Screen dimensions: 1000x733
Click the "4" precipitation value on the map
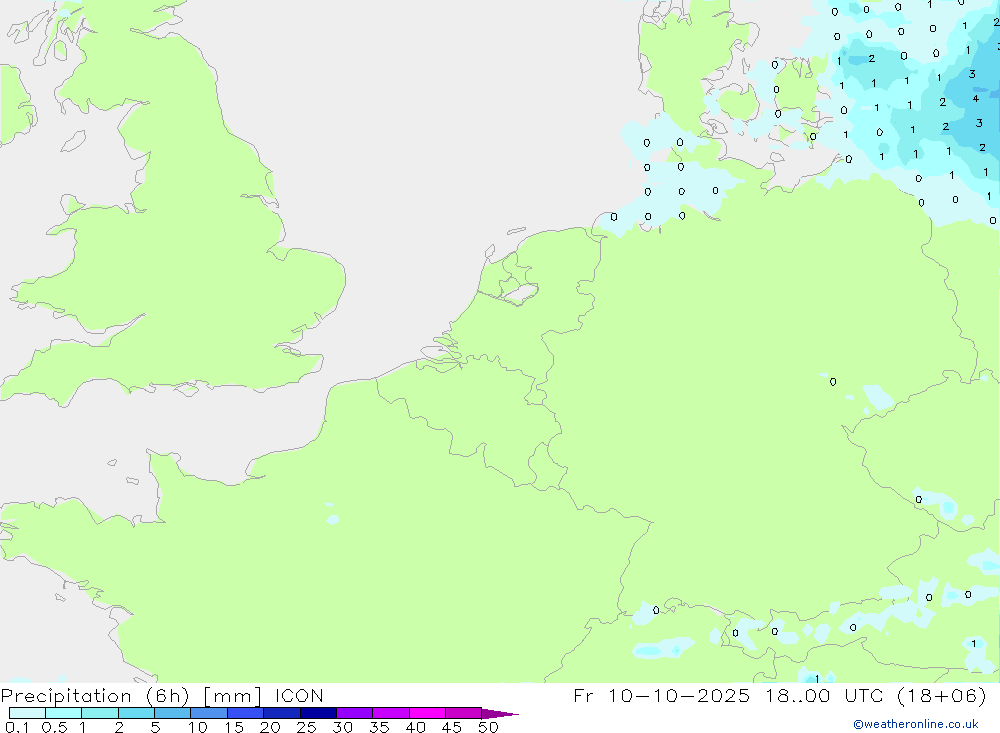976,98
